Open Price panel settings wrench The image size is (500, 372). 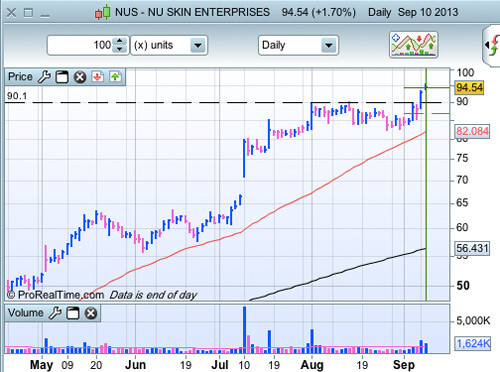tap(44, 77)
